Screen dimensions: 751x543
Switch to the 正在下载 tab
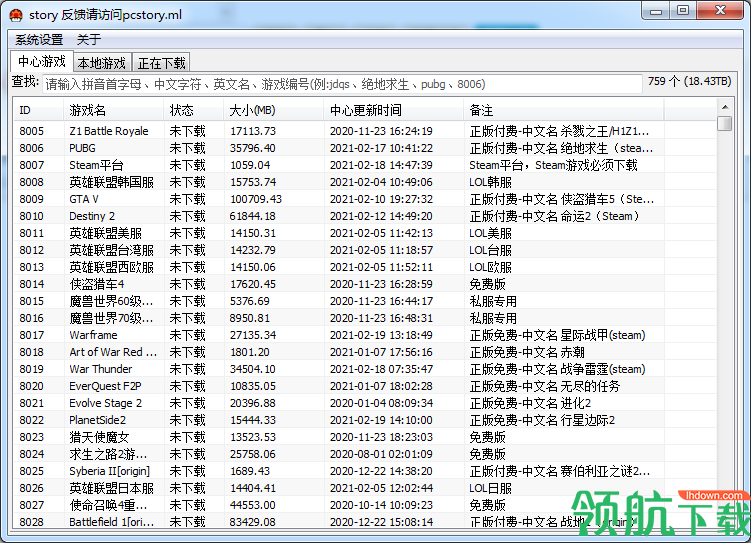[x=161, y=63]
